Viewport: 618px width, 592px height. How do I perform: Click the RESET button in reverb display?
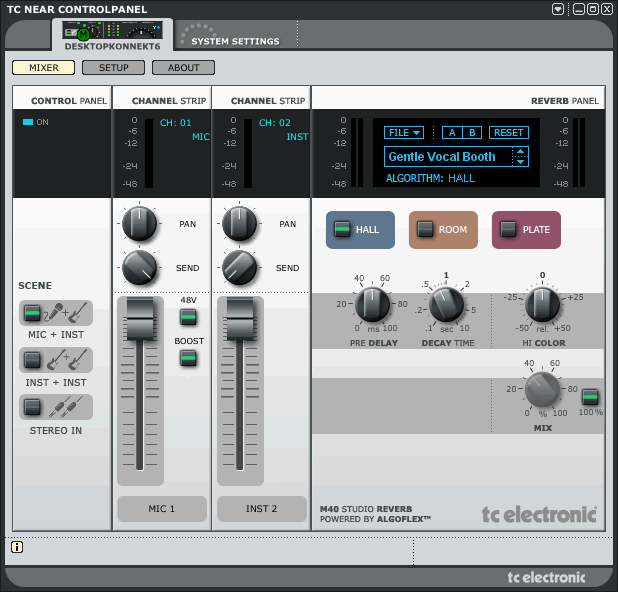pos(508,132)
